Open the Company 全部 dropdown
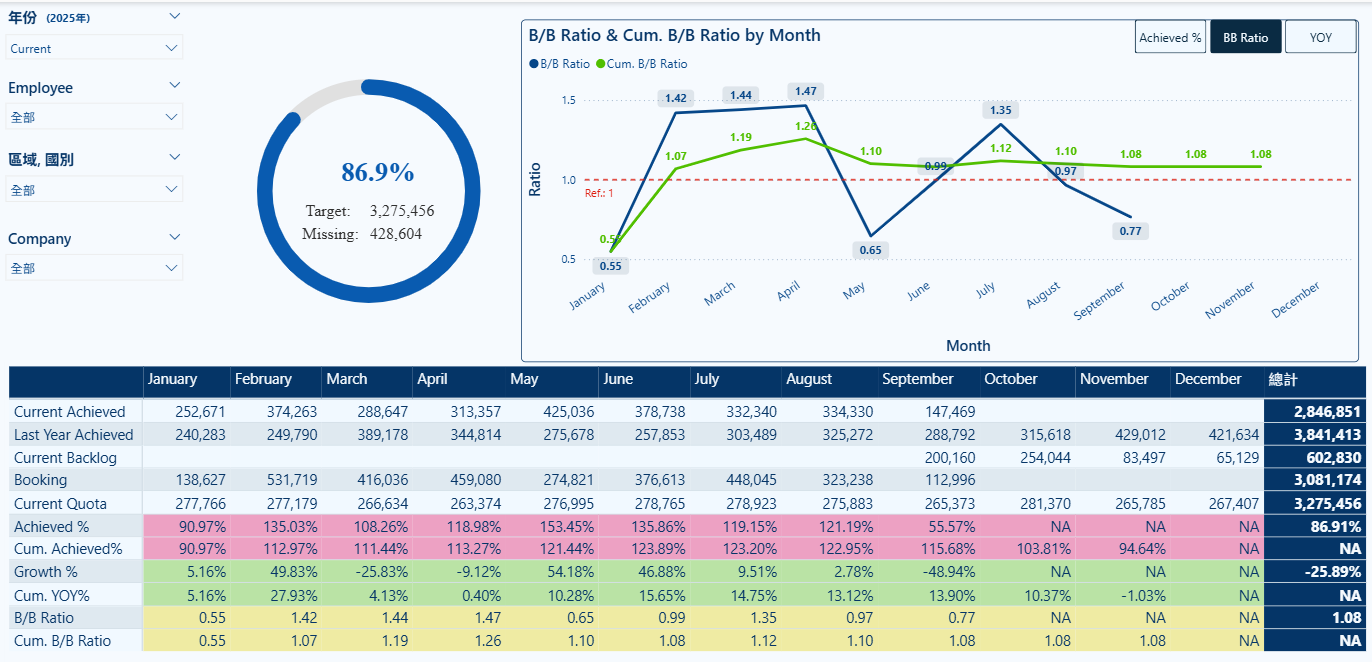 pos(95,268)
